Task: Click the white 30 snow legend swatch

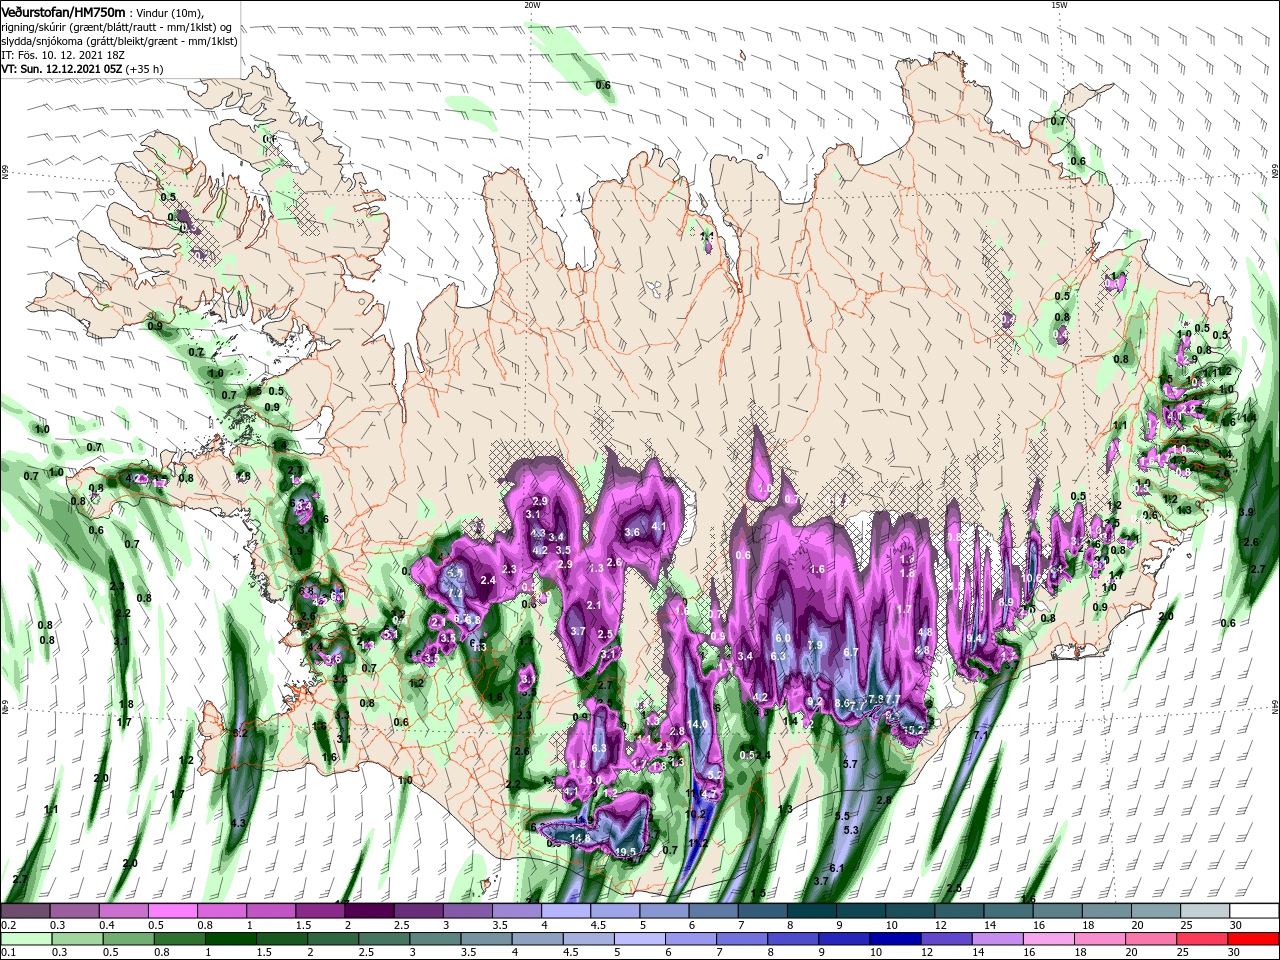Action: click(1254, 911)
